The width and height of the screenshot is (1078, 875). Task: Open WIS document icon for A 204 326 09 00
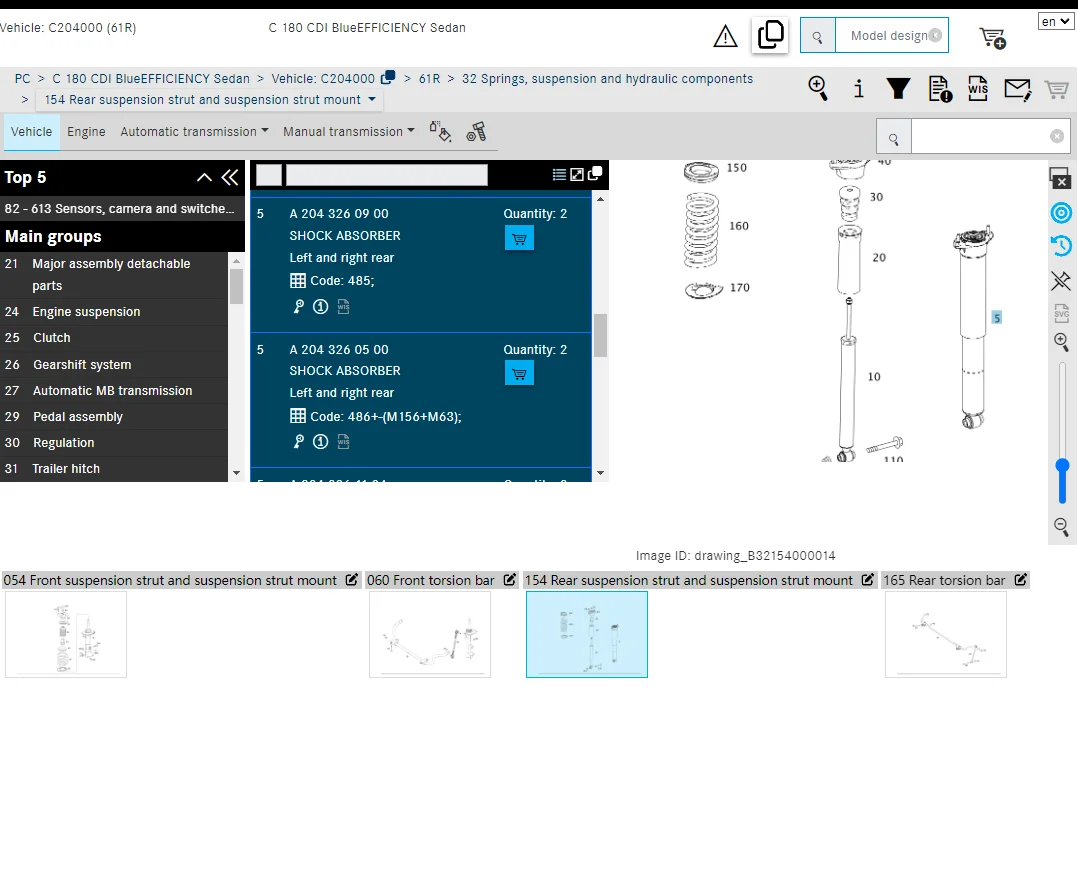click(343, 307)
